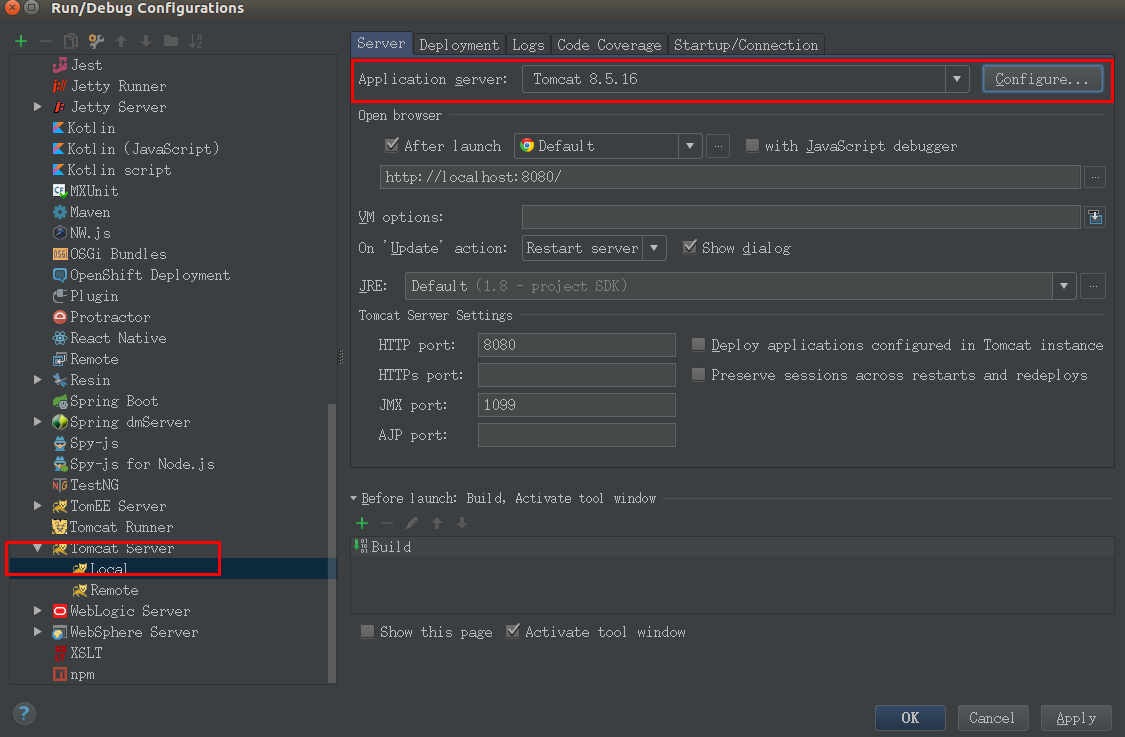The image size is (1125, 737).
Task: Expand the TomEE Server node
Action: (x=38, y=506)
